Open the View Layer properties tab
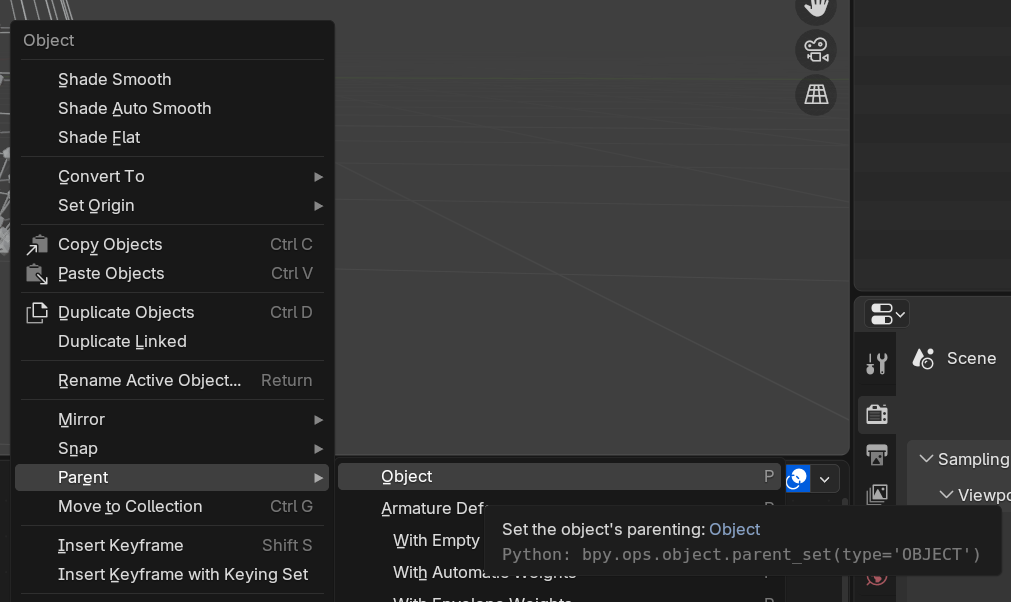1011x602 pixels. [x=876, y=494]
